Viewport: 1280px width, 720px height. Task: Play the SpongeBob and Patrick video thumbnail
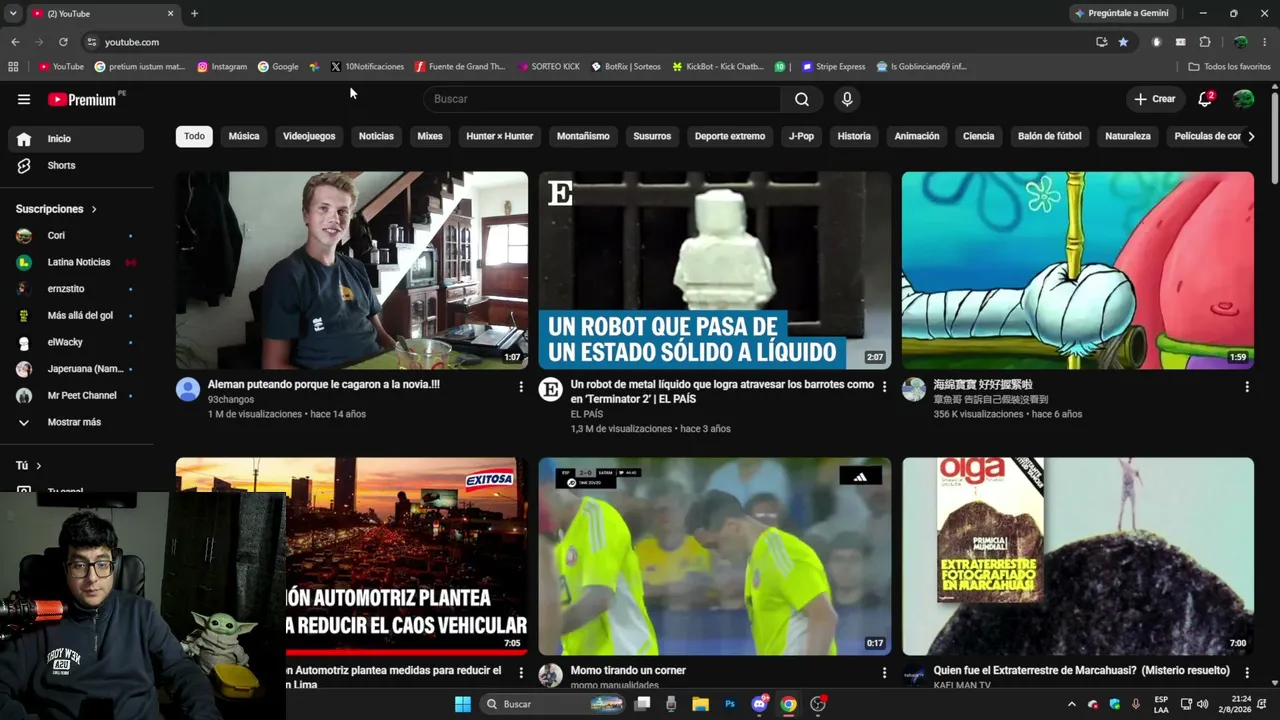[1078, 271]
